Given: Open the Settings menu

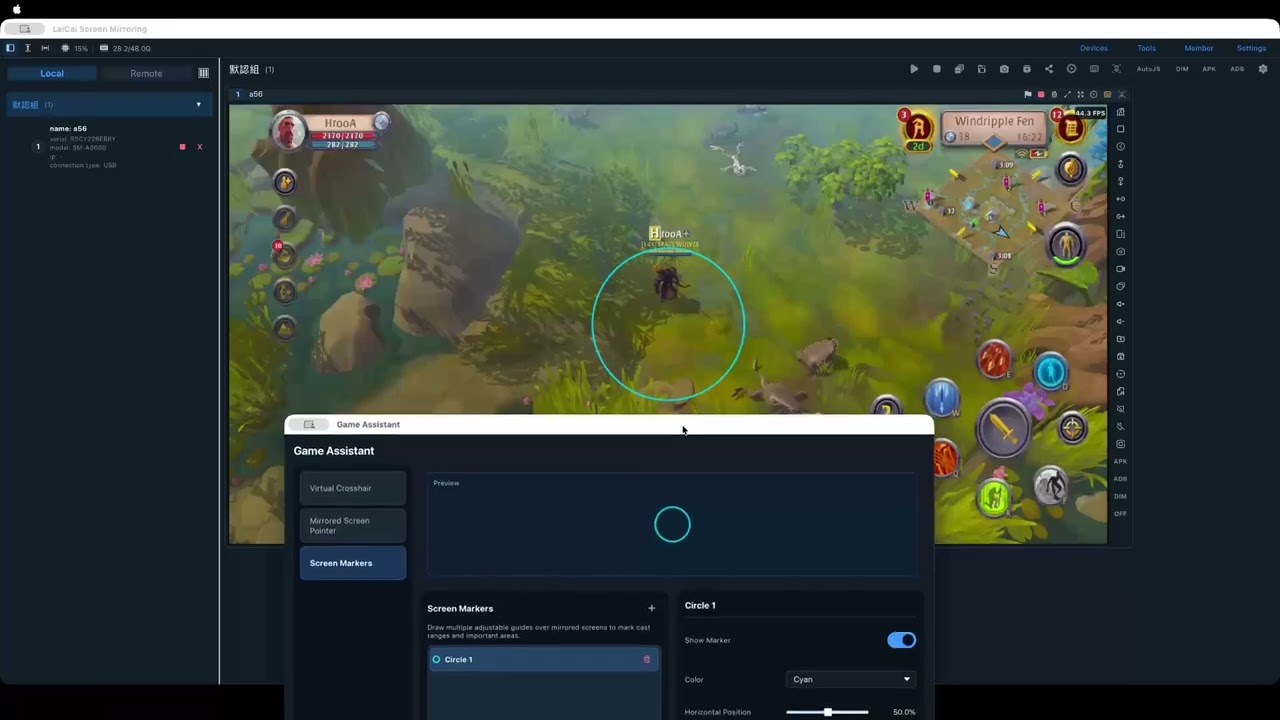Looking at the screenshot, I should coord(1251,48).
